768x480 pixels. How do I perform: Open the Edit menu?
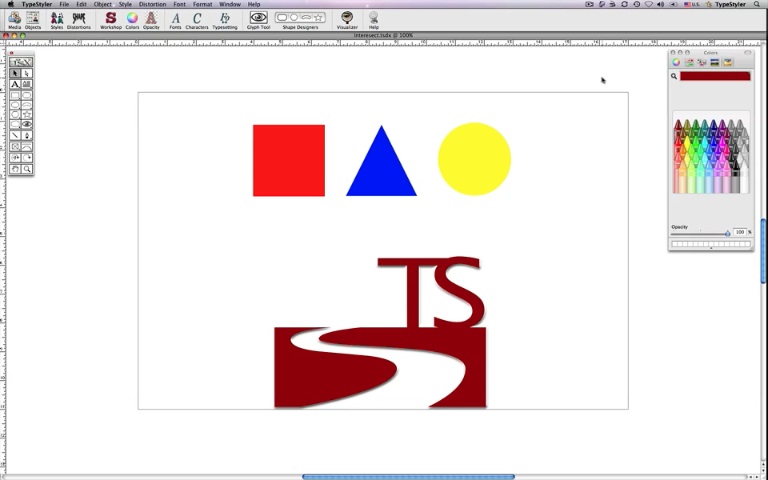[81, 4]
